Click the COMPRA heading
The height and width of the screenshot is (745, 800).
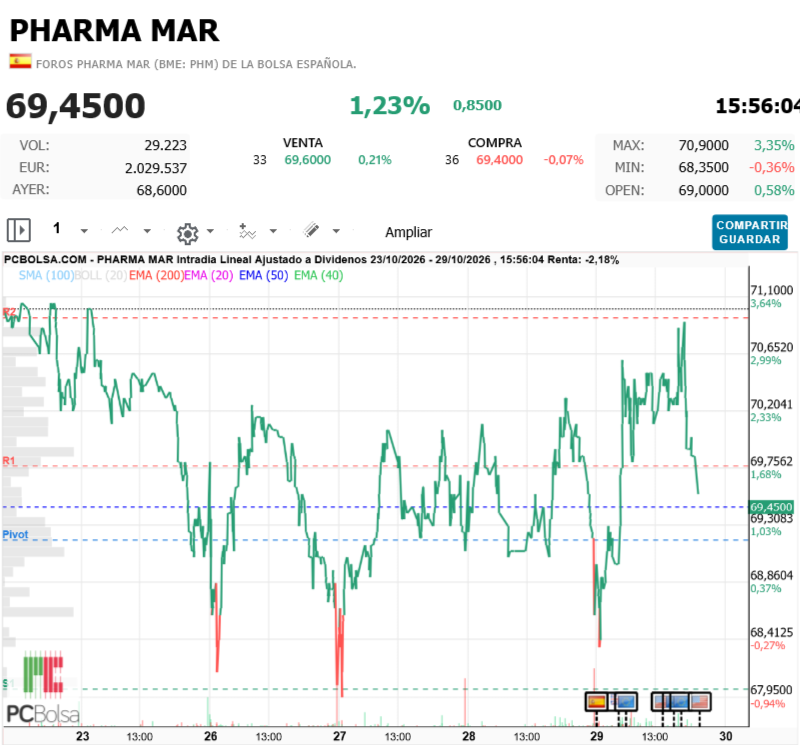[495, 143]
